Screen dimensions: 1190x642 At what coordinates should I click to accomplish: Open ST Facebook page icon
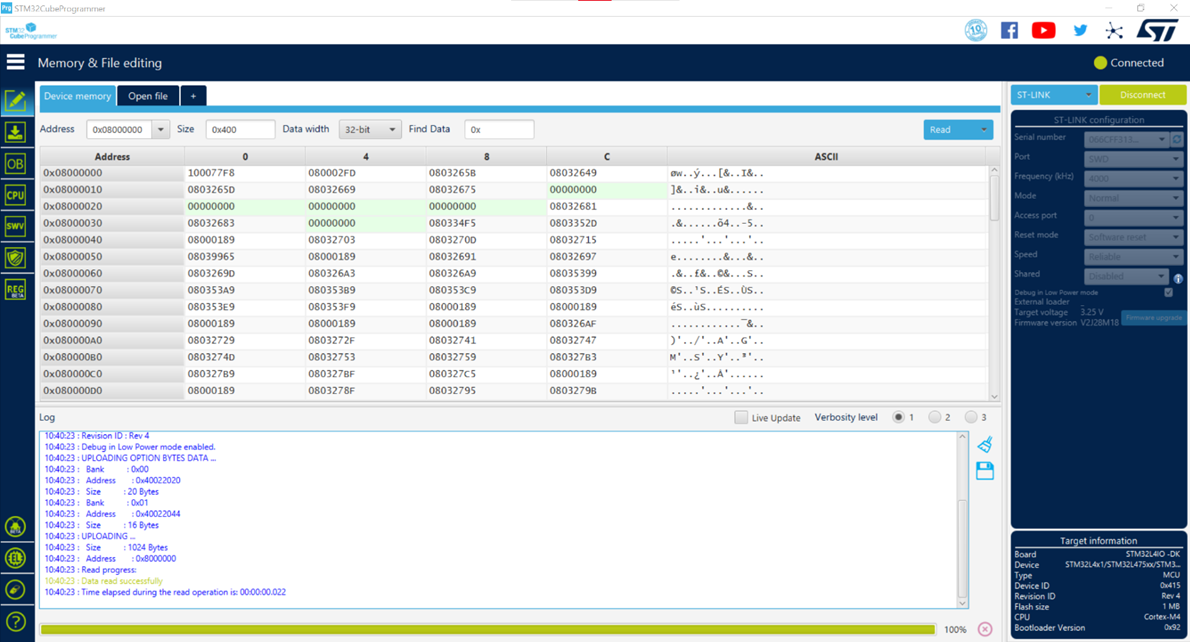1009,30
